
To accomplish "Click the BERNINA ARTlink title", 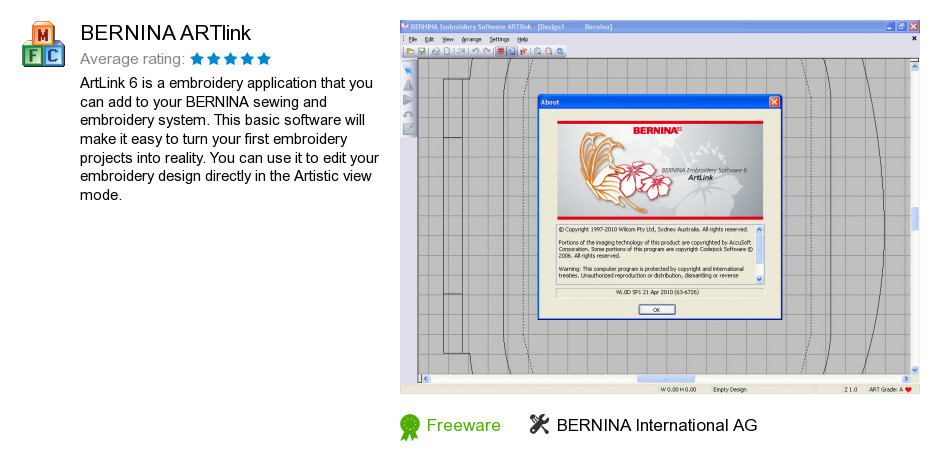I will coord(165,33).
